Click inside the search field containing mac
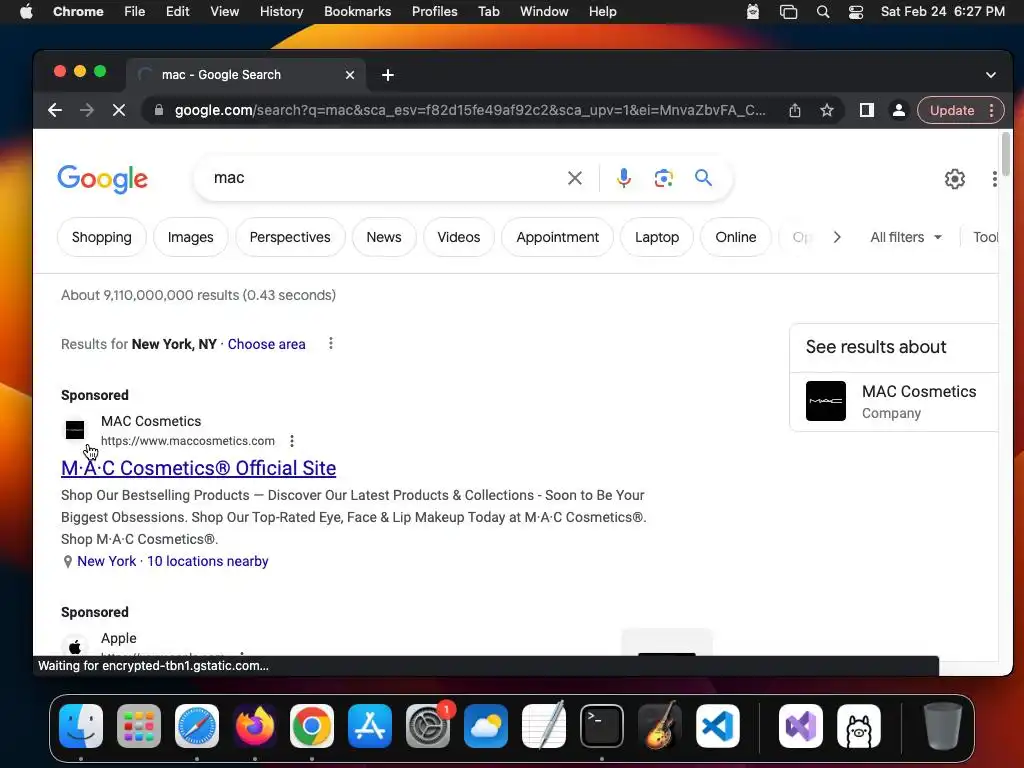1024x768 pixels. click(385, 178)
